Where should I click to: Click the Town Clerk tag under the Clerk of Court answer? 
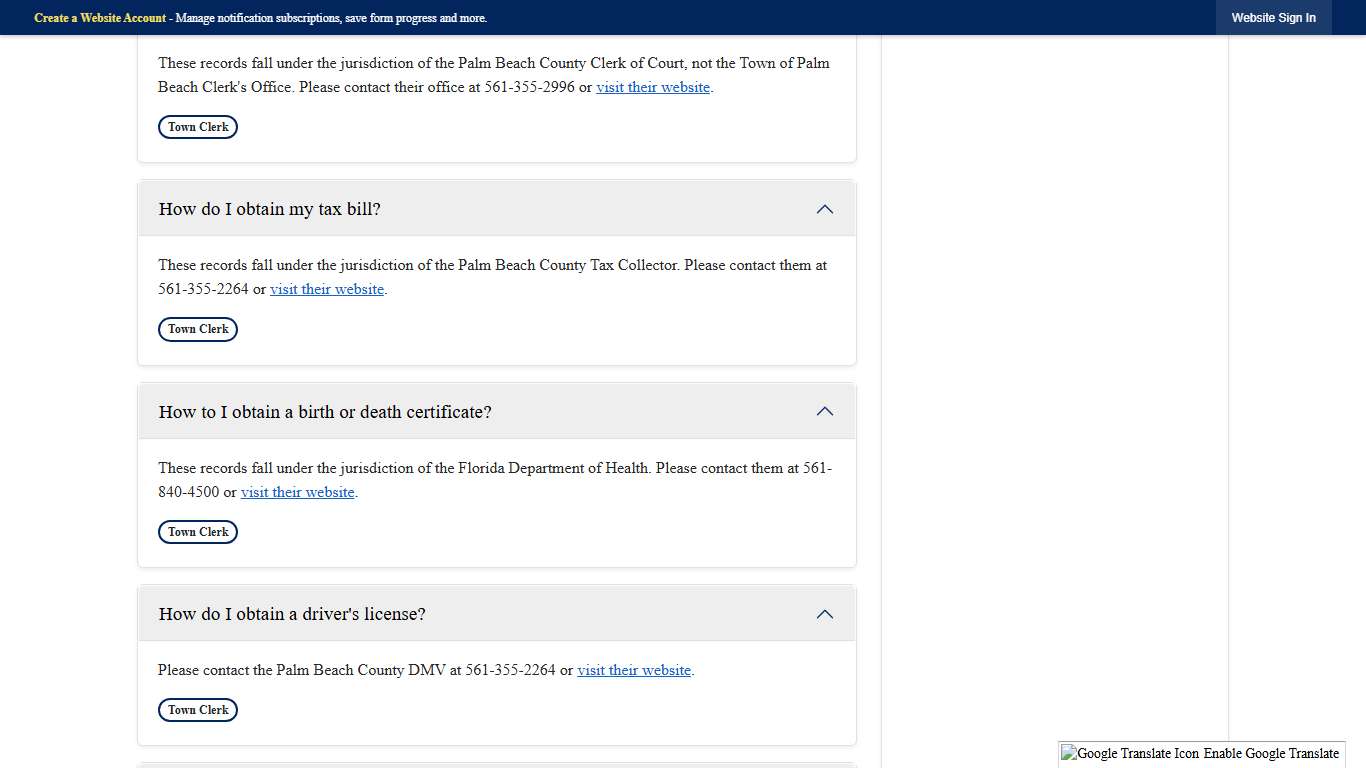(x=197, y=127)
